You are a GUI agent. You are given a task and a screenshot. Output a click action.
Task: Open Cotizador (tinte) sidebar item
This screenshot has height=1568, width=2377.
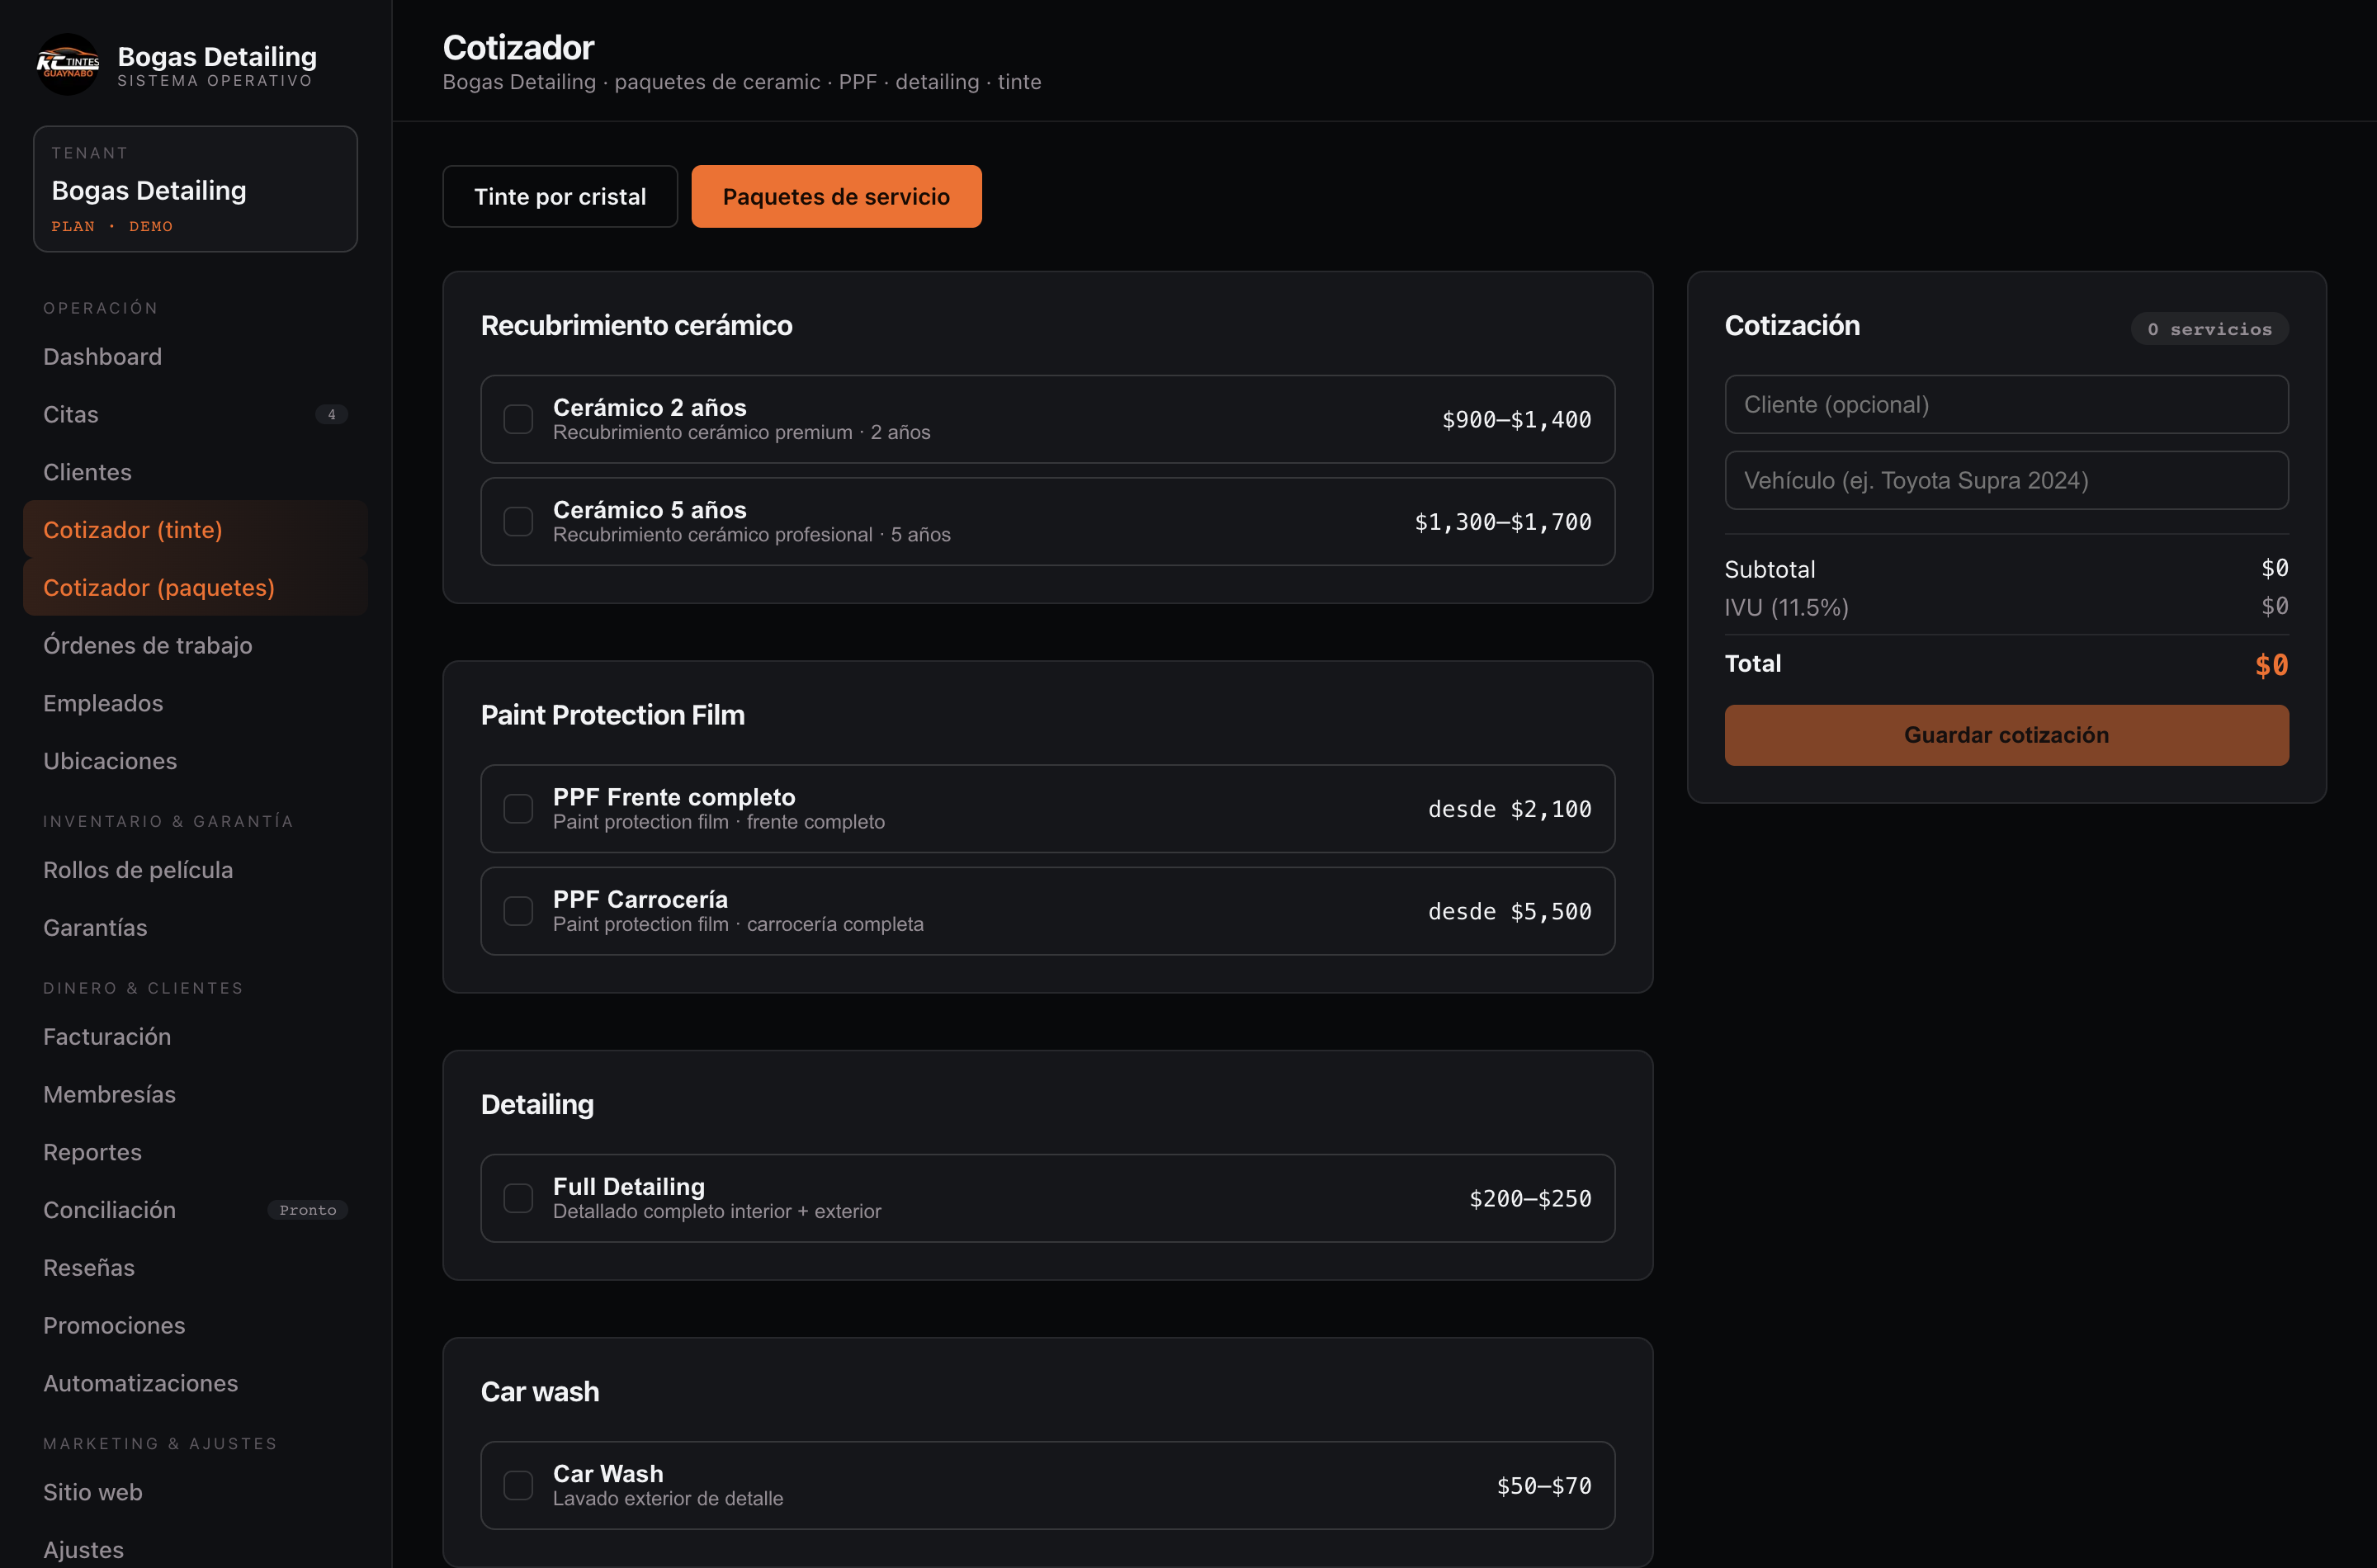[x=195, y=530]
